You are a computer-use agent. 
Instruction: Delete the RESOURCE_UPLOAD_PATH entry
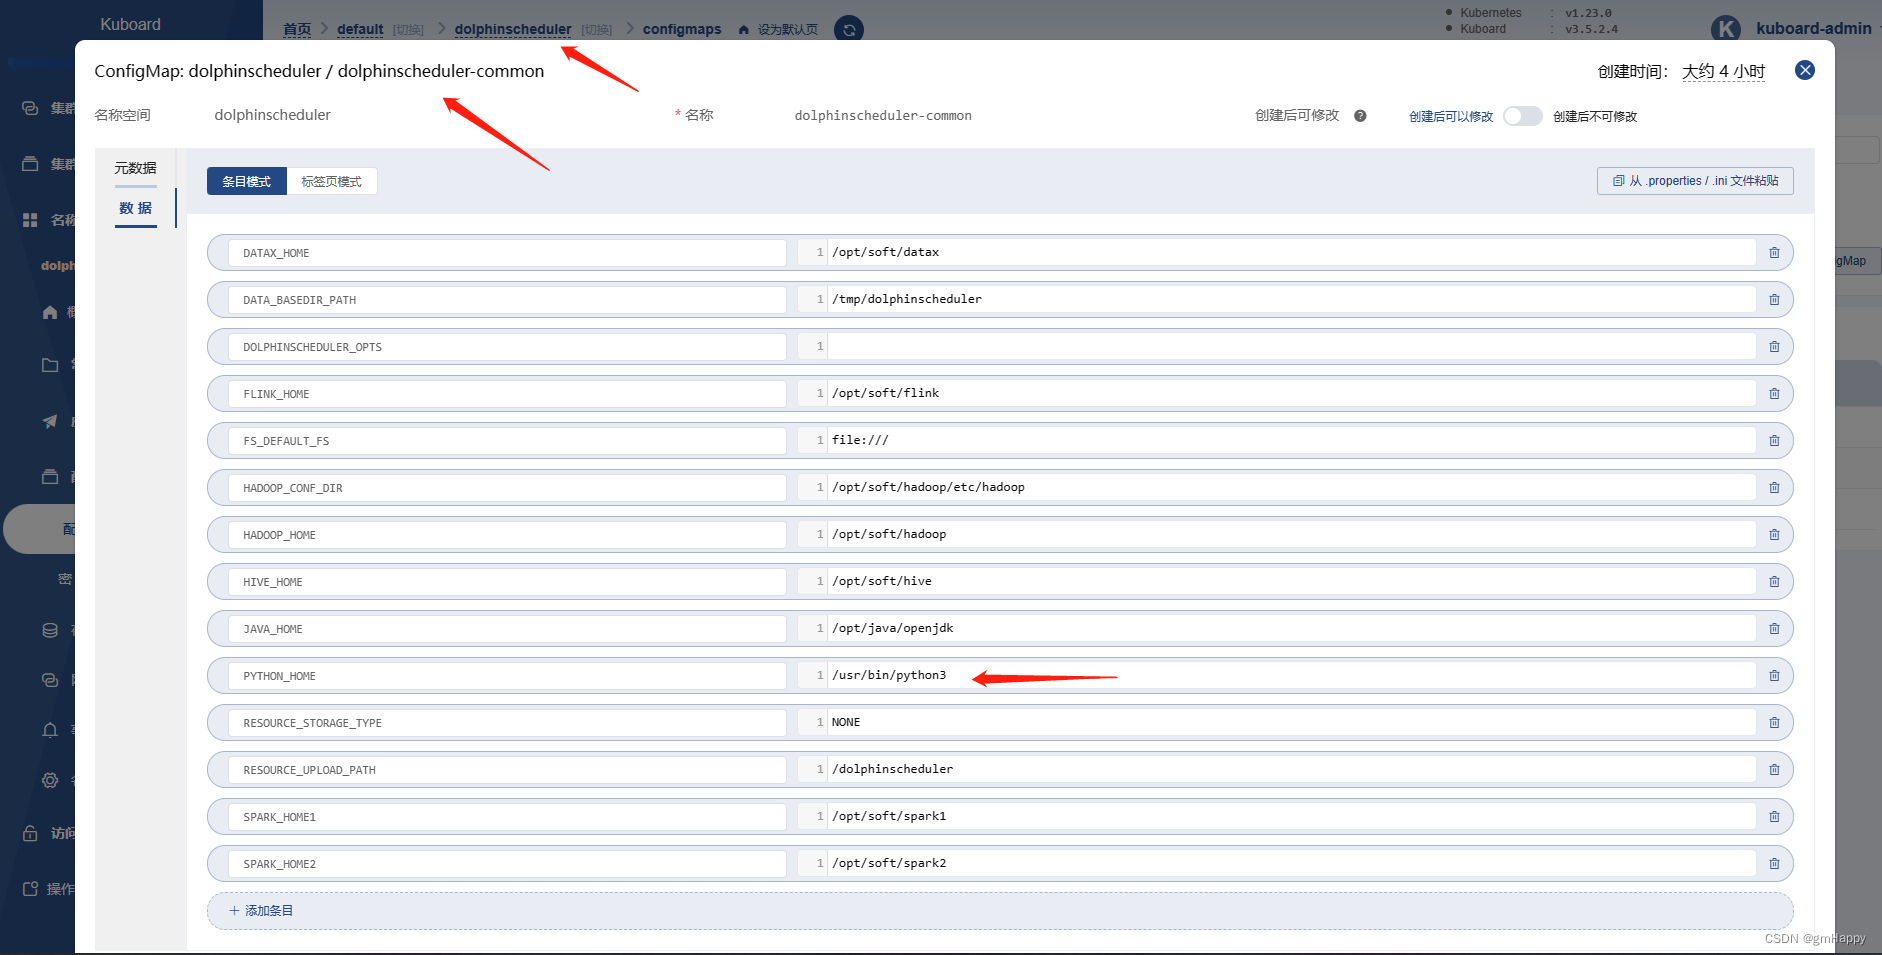[1774, 770]
